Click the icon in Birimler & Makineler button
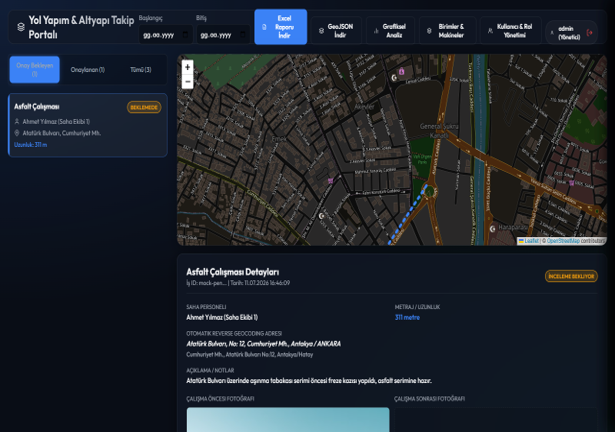The height and width of the screenshot is (432, 615). coord(429,31)
